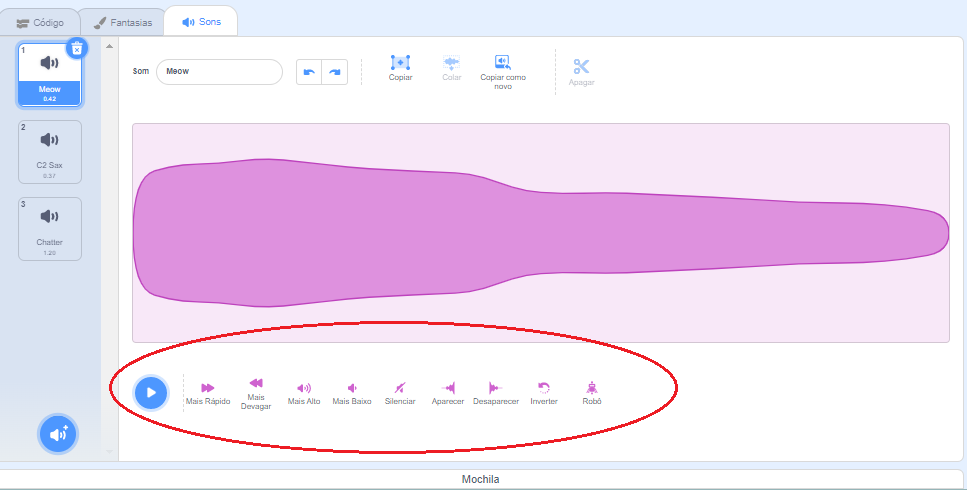
Task: Open the Fantasias tab
Action: tap(121, 22)
